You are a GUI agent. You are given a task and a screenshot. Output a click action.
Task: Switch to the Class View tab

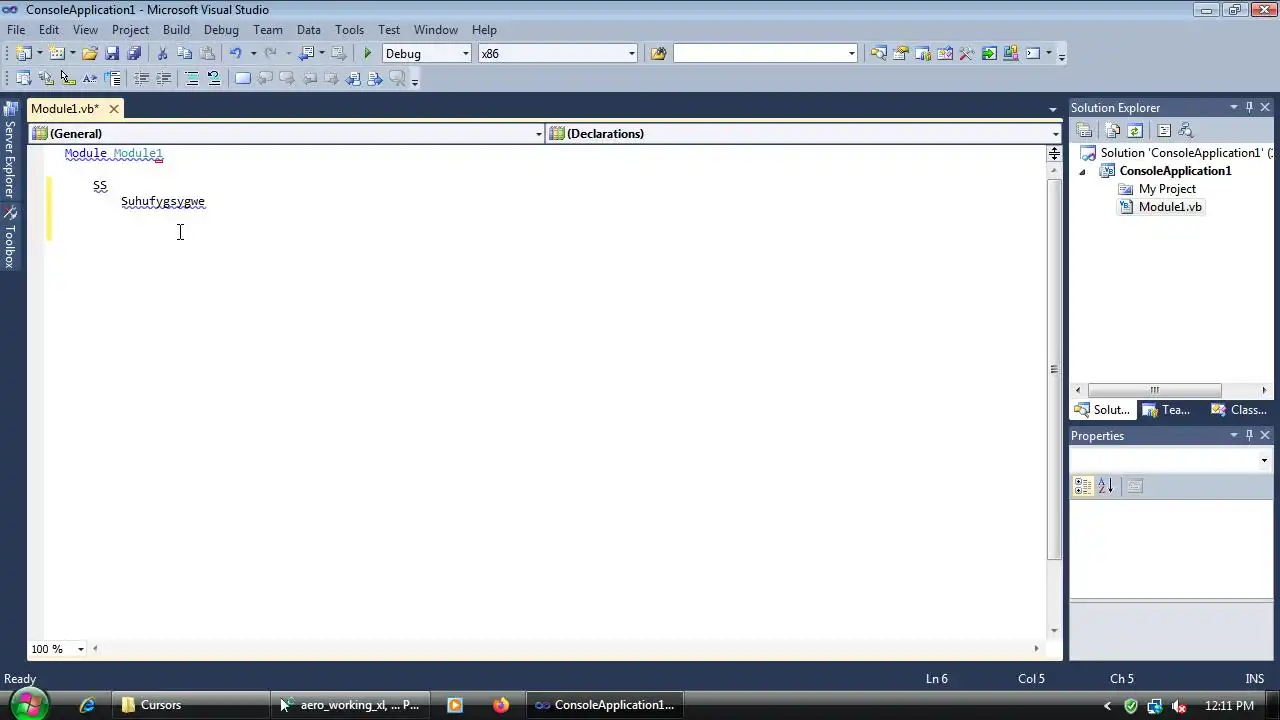[x=1238, y=409]
